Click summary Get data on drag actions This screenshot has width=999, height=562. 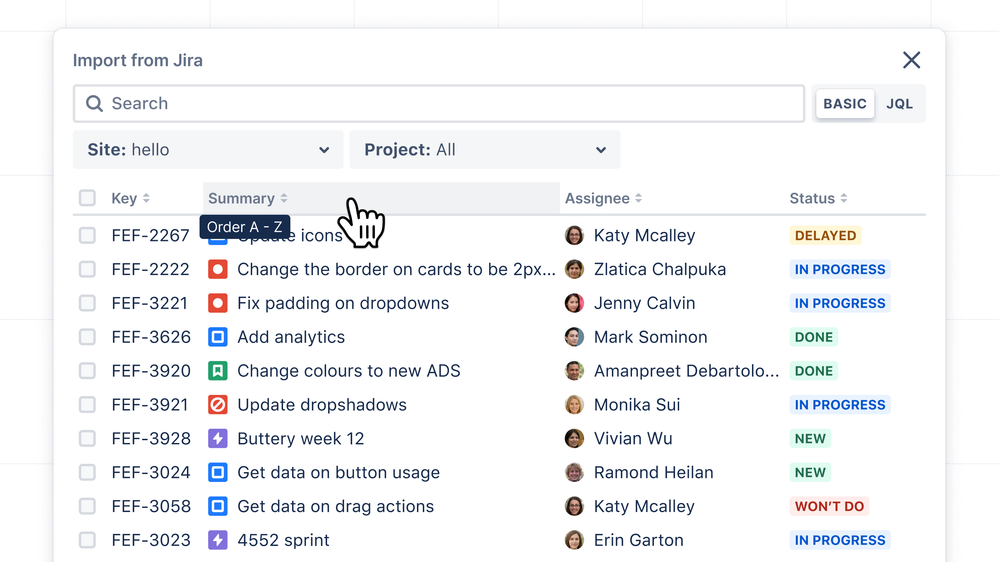[335, 506]
